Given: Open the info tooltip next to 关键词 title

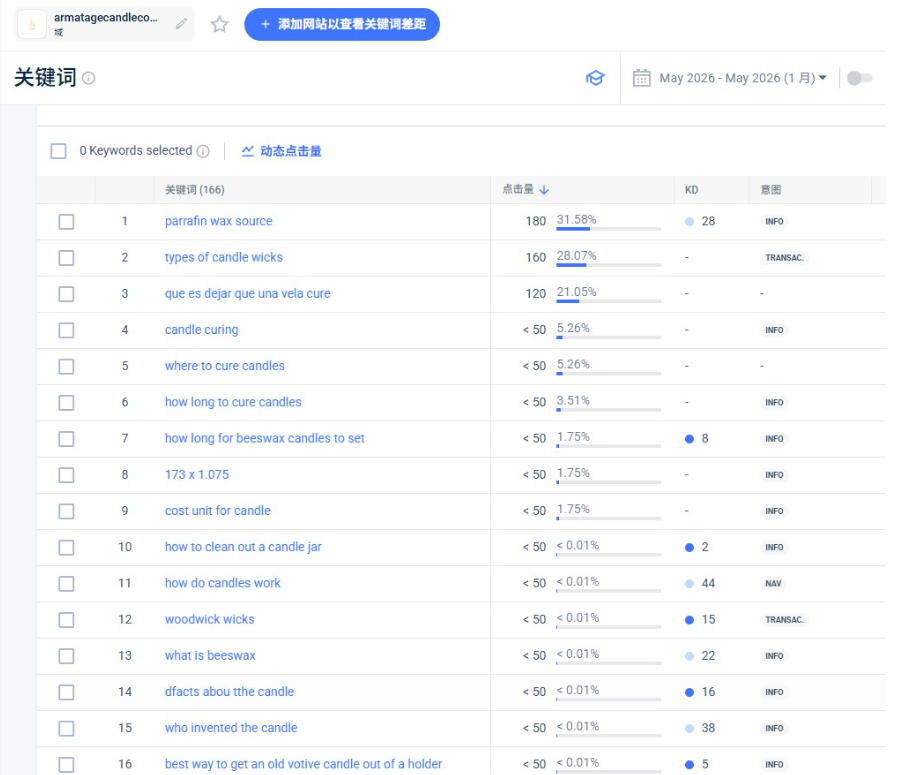Looking at the screenshot, I should tap(88, 78).
